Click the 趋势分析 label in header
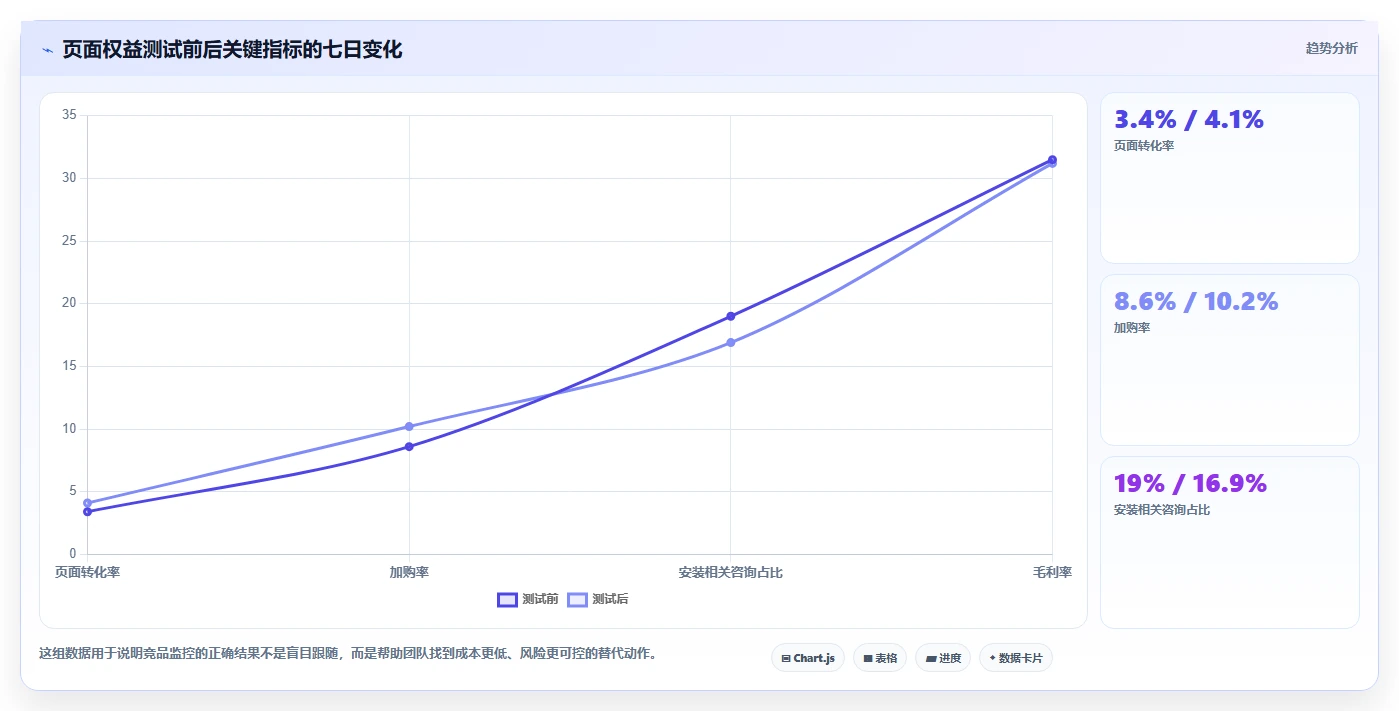Screen dimensions: 1399x711 [x=1331, y=48]
